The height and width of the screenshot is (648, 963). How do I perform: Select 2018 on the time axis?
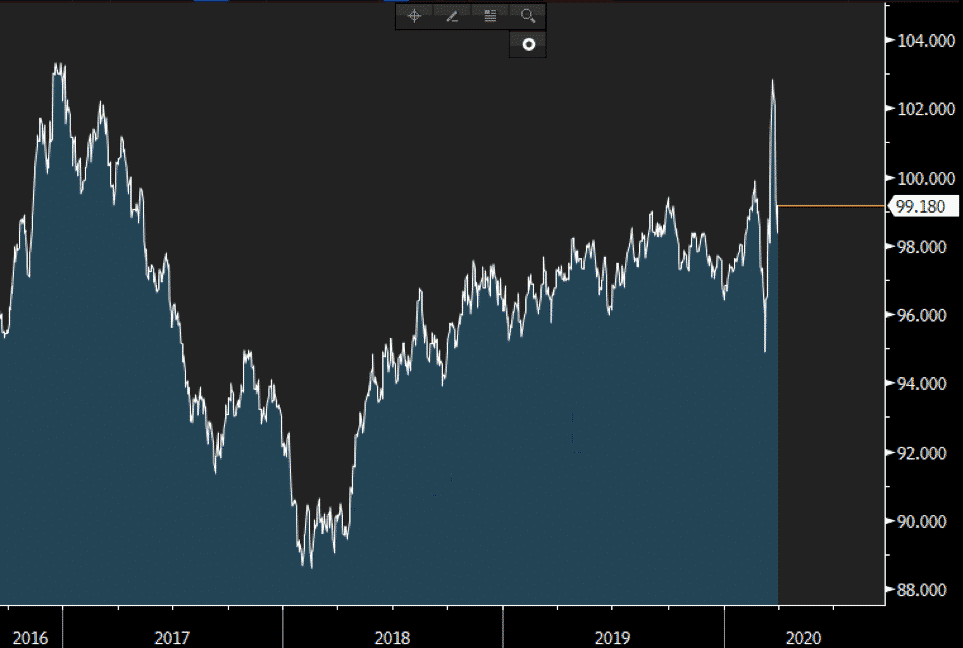[x=392, y=636]
